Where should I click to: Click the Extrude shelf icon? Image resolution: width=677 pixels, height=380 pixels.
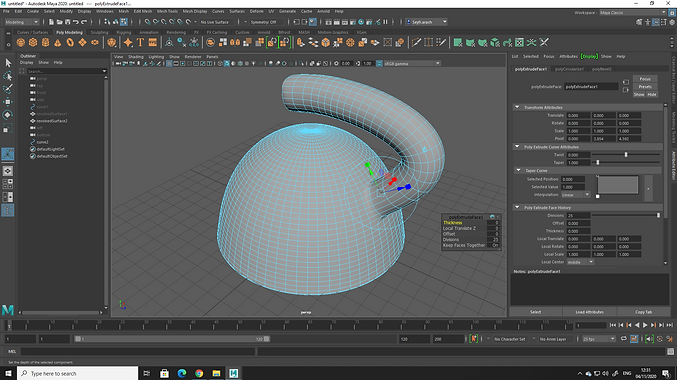click(x=301, y=42)
